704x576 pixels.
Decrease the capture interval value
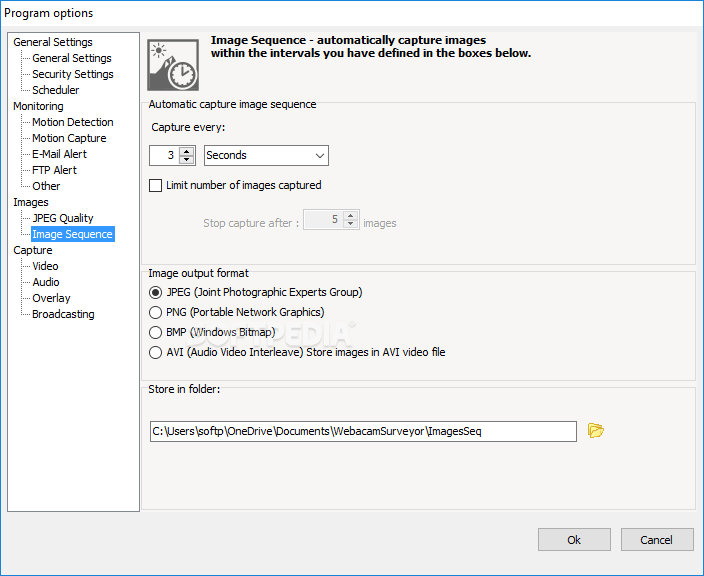click(x=186, y=159)
